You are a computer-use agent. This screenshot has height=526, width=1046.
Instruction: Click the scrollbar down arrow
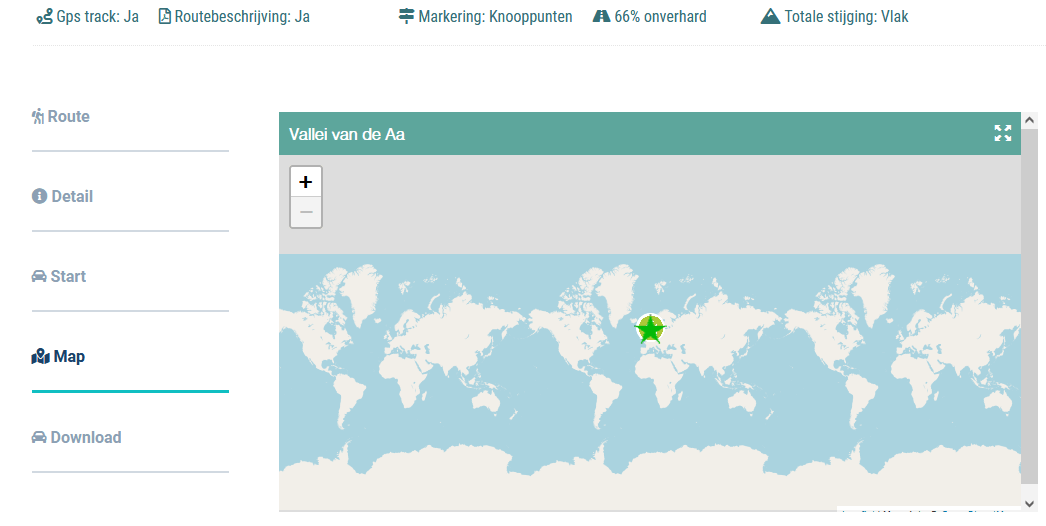pos(1030,502)
